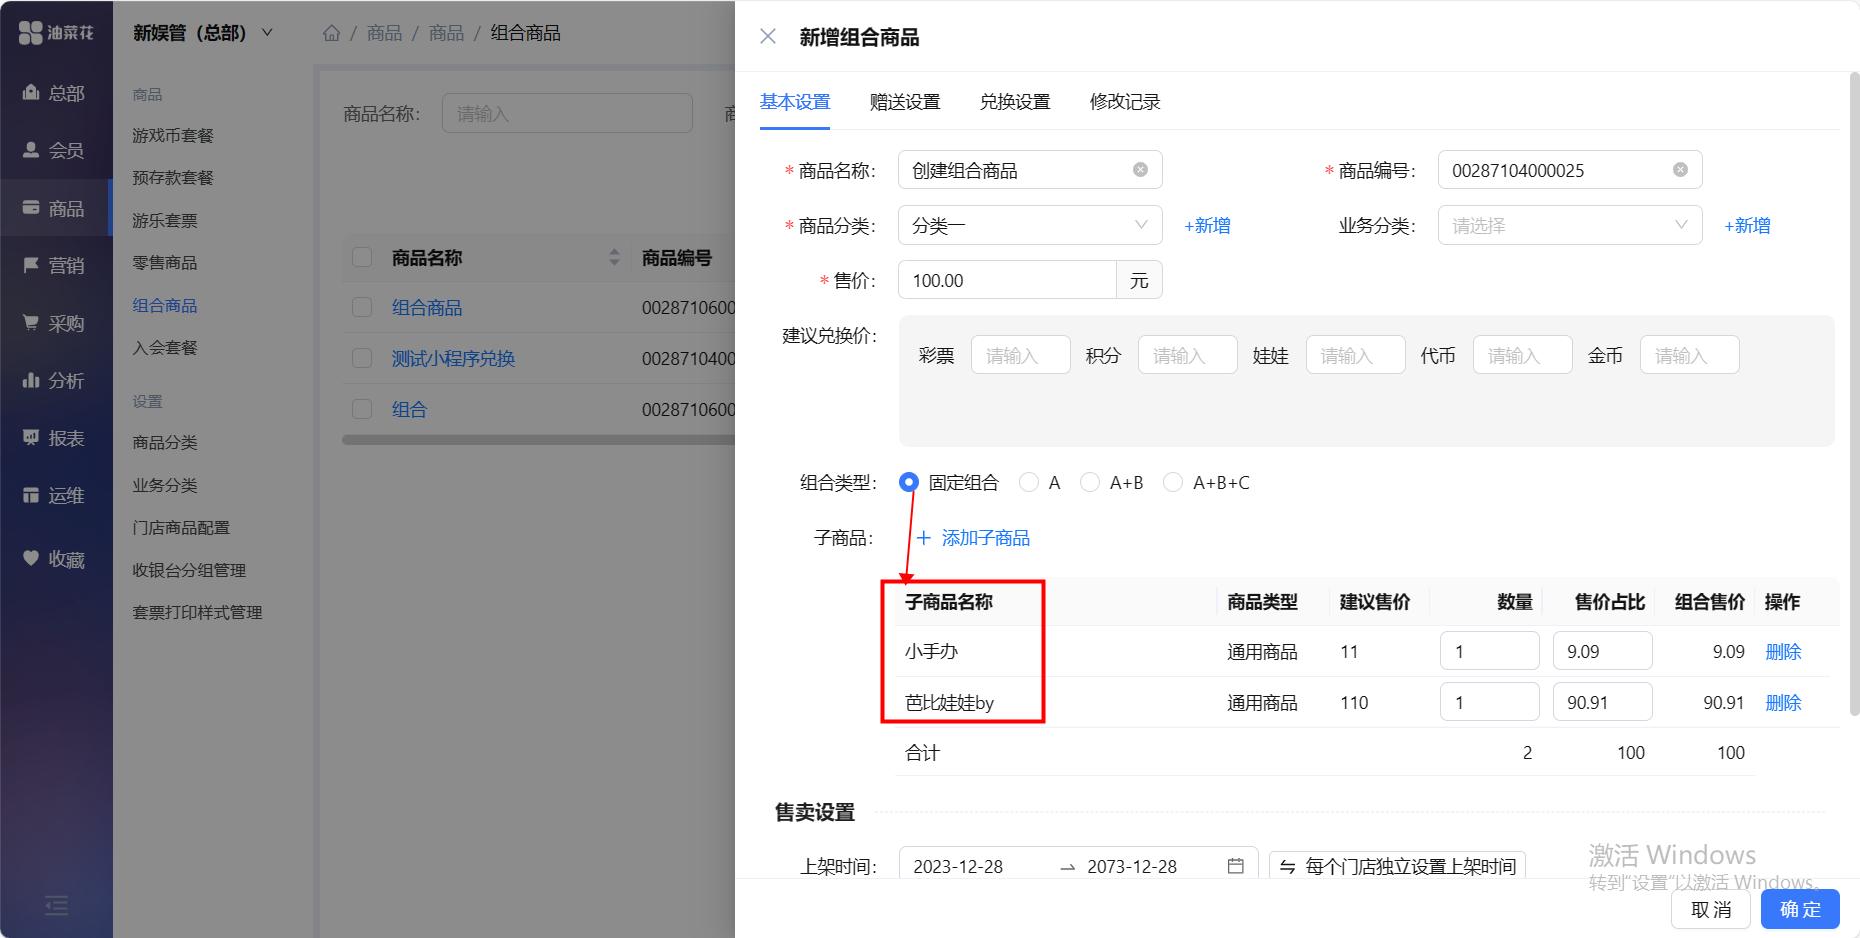Check the 组合商品 row checkbox

tap(362, 307)
